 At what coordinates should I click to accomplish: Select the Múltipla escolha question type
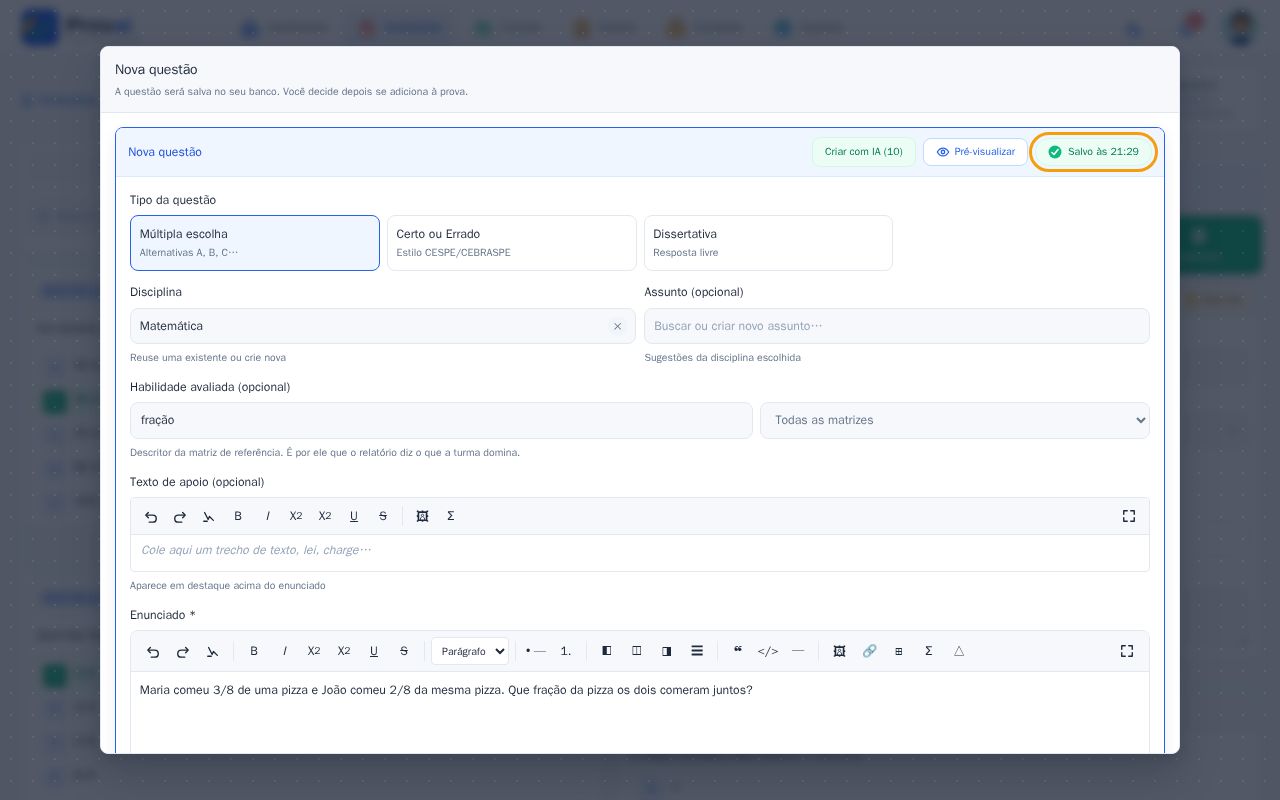255,243
